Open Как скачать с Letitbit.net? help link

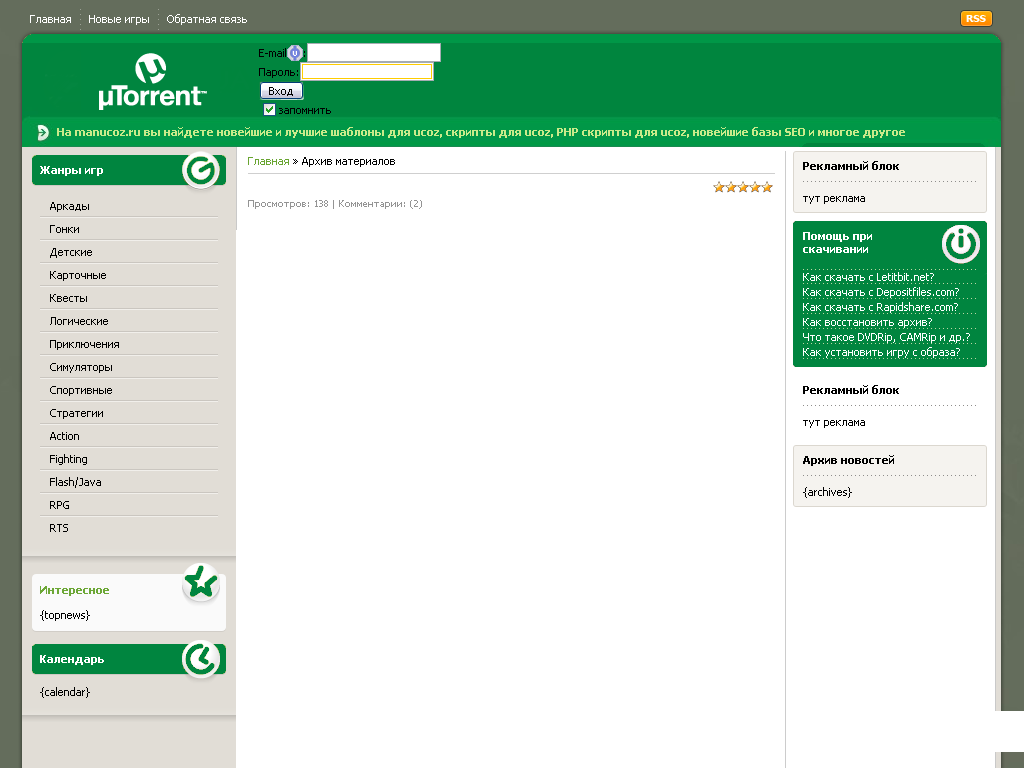pos(868,277)
